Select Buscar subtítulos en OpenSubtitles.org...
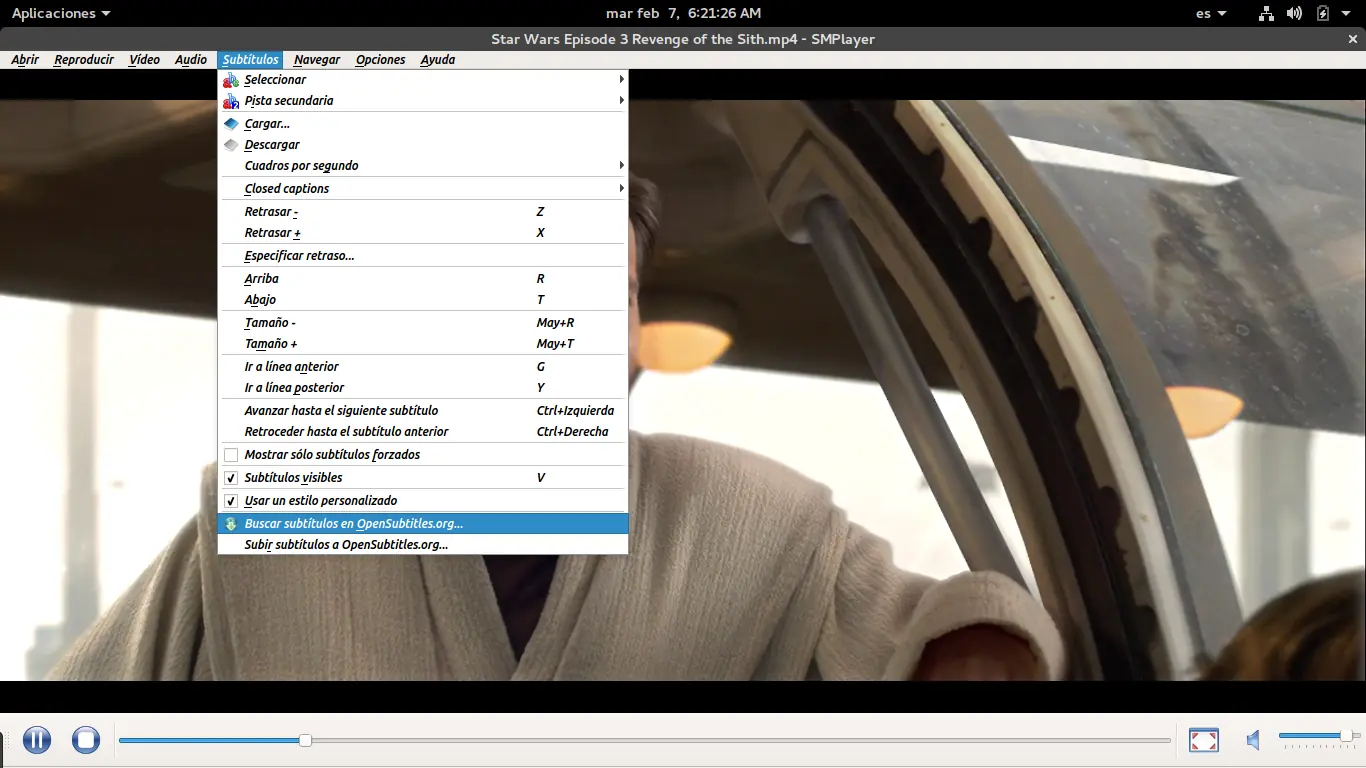This screenshot has height=768, width=1366. [423, 524]
